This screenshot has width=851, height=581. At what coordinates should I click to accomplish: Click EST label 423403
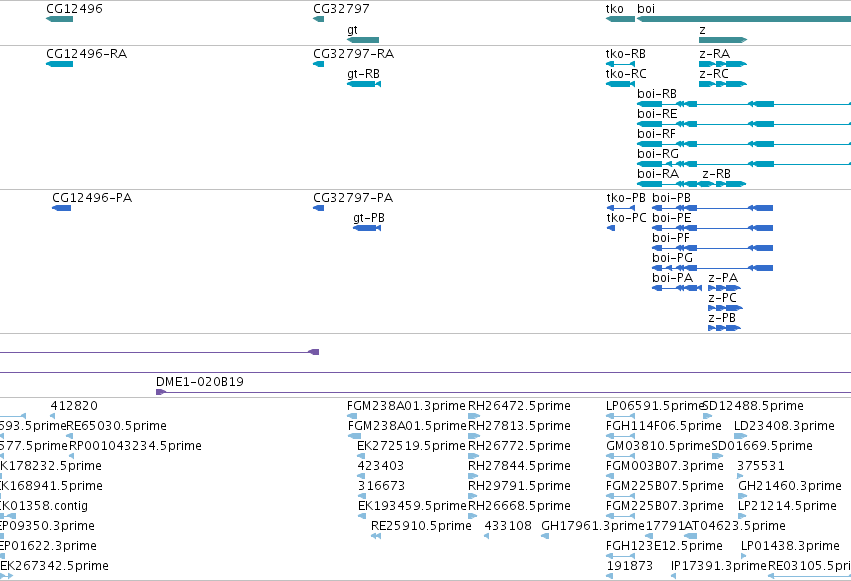(380, 466)
